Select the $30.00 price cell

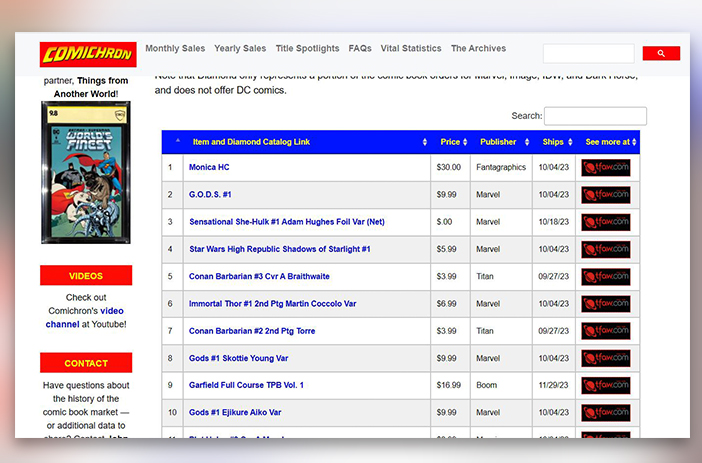[449, 167]
